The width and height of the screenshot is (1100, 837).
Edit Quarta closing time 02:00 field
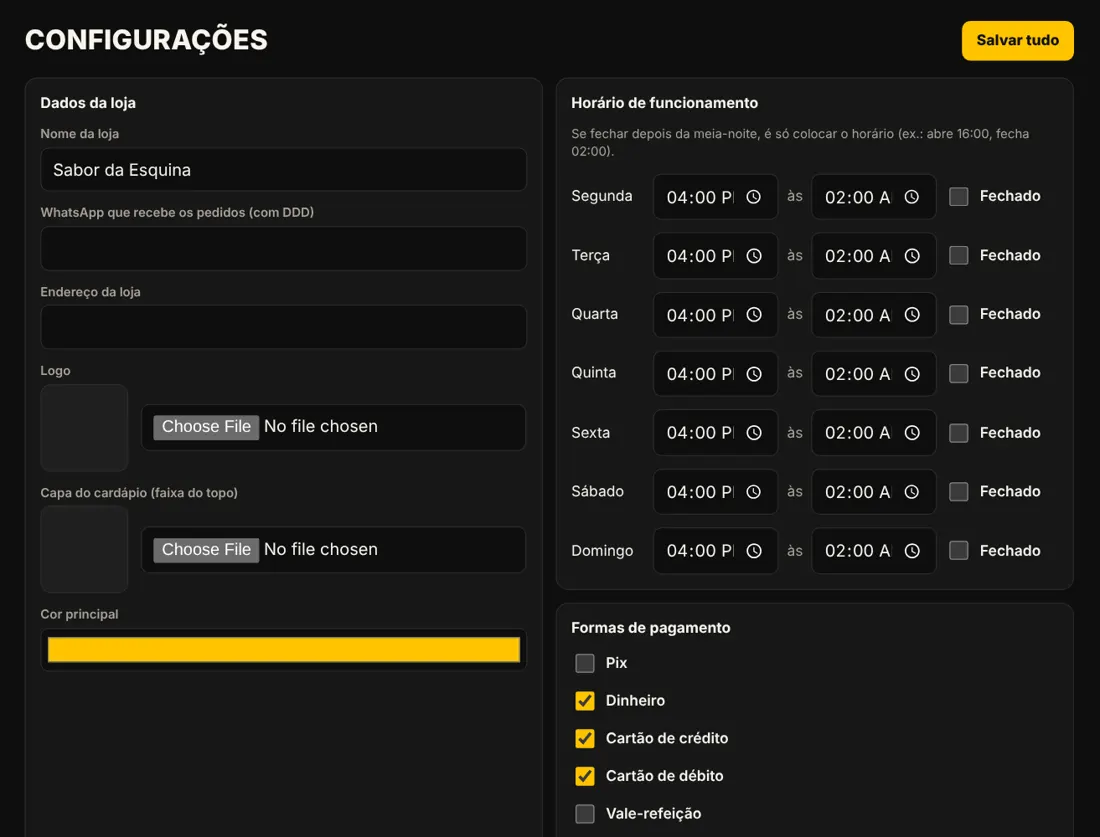(873, 315)
